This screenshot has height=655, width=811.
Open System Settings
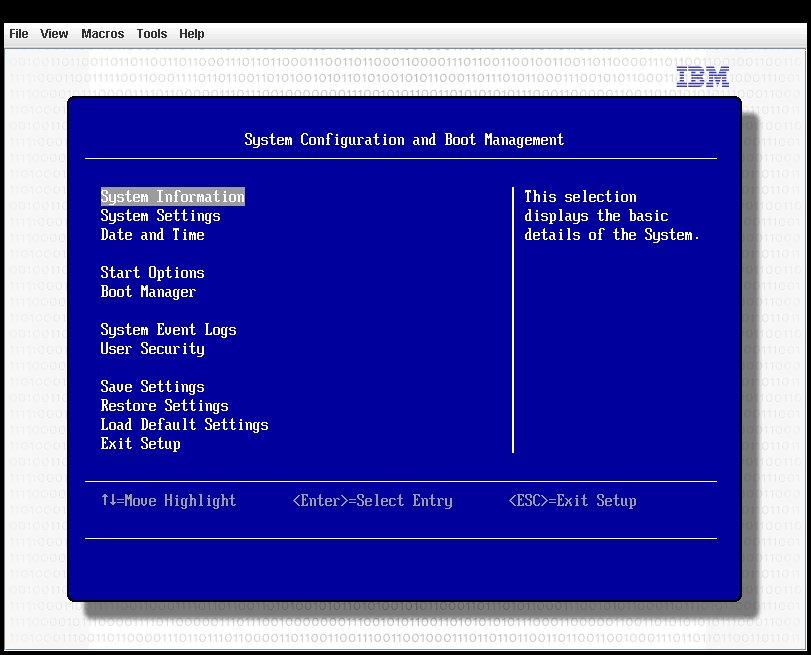coord(160,215)
